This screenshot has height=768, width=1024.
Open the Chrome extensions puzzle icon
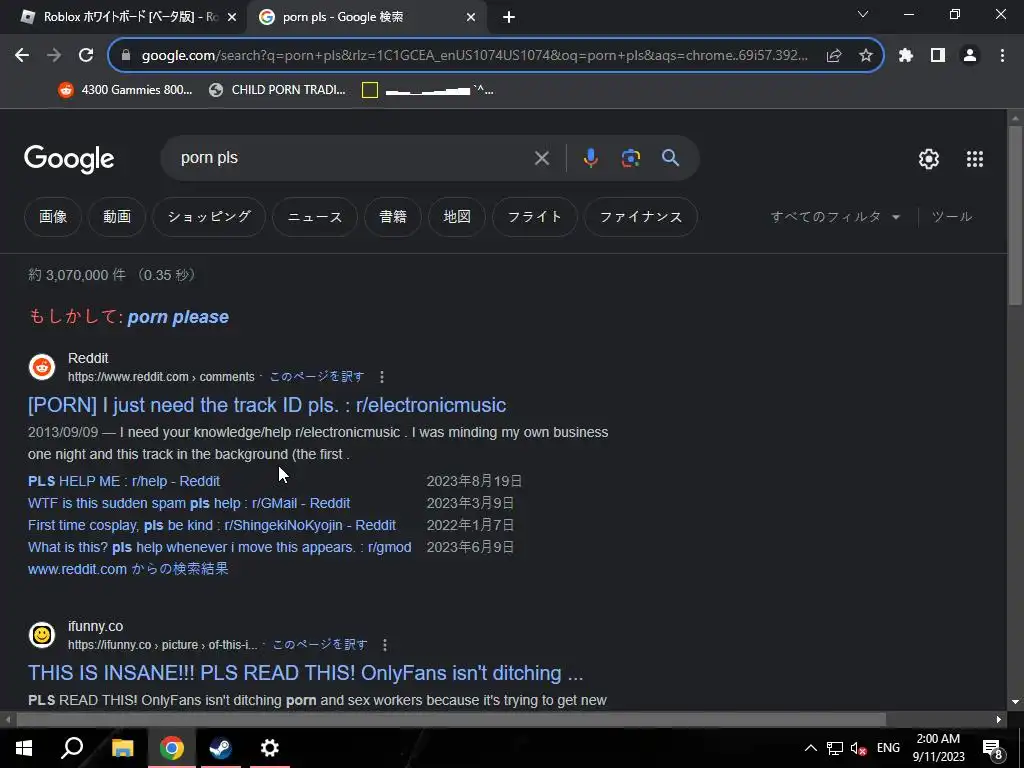906,56
